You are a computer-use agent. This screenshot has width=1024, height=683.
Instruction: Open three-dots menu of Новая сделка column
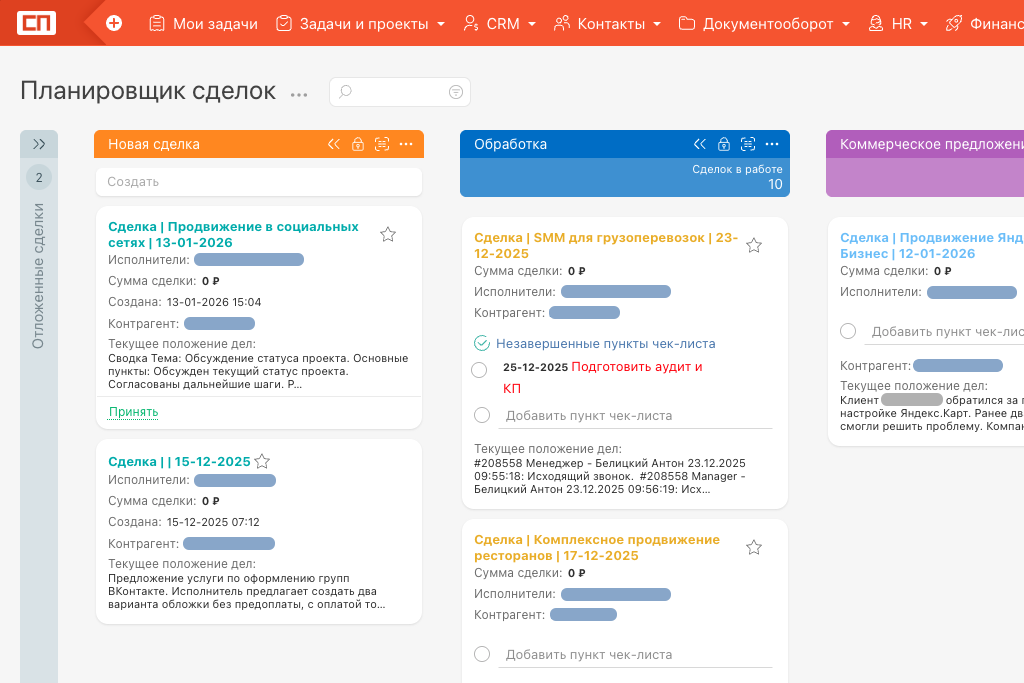[406, 144]
